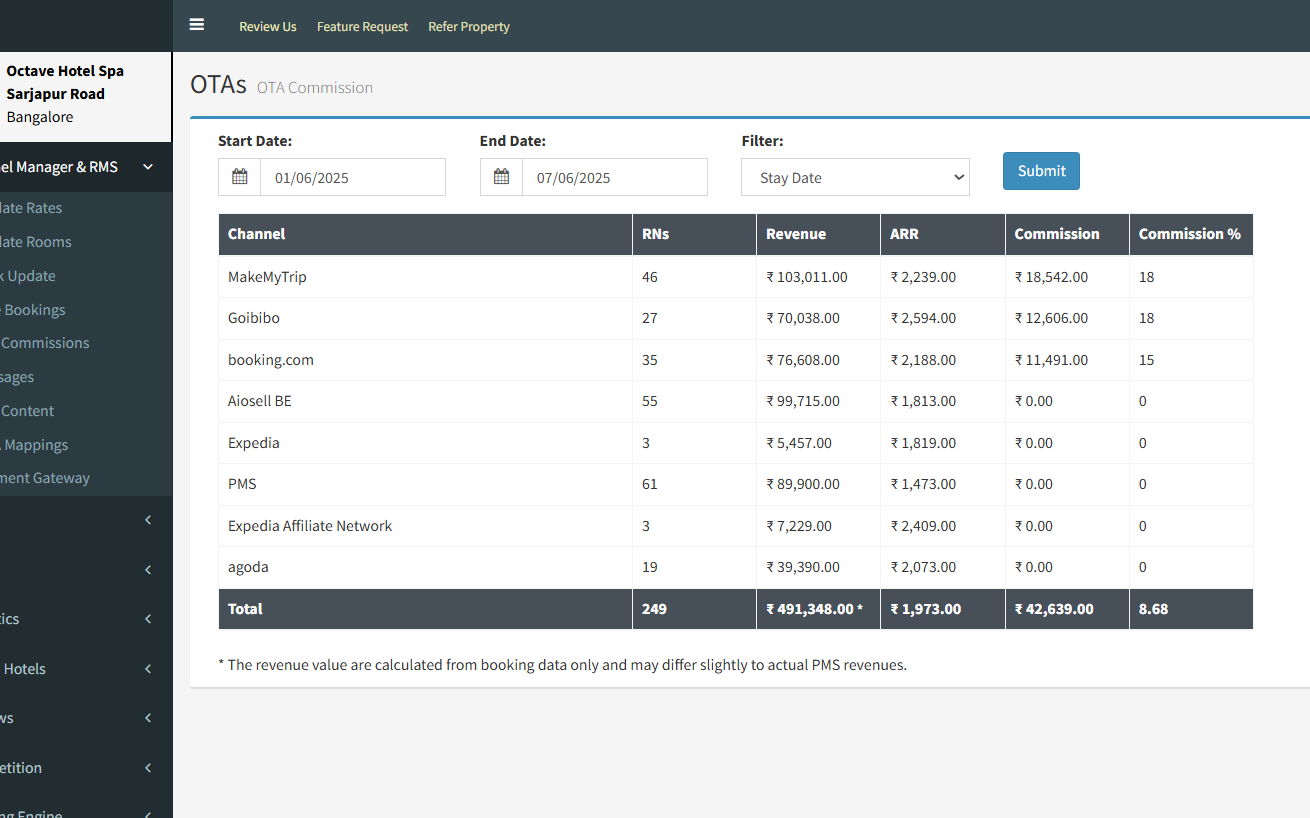The image size is (1310, 818).
Task: Open the Review Us link
Action: click(267, 27)
